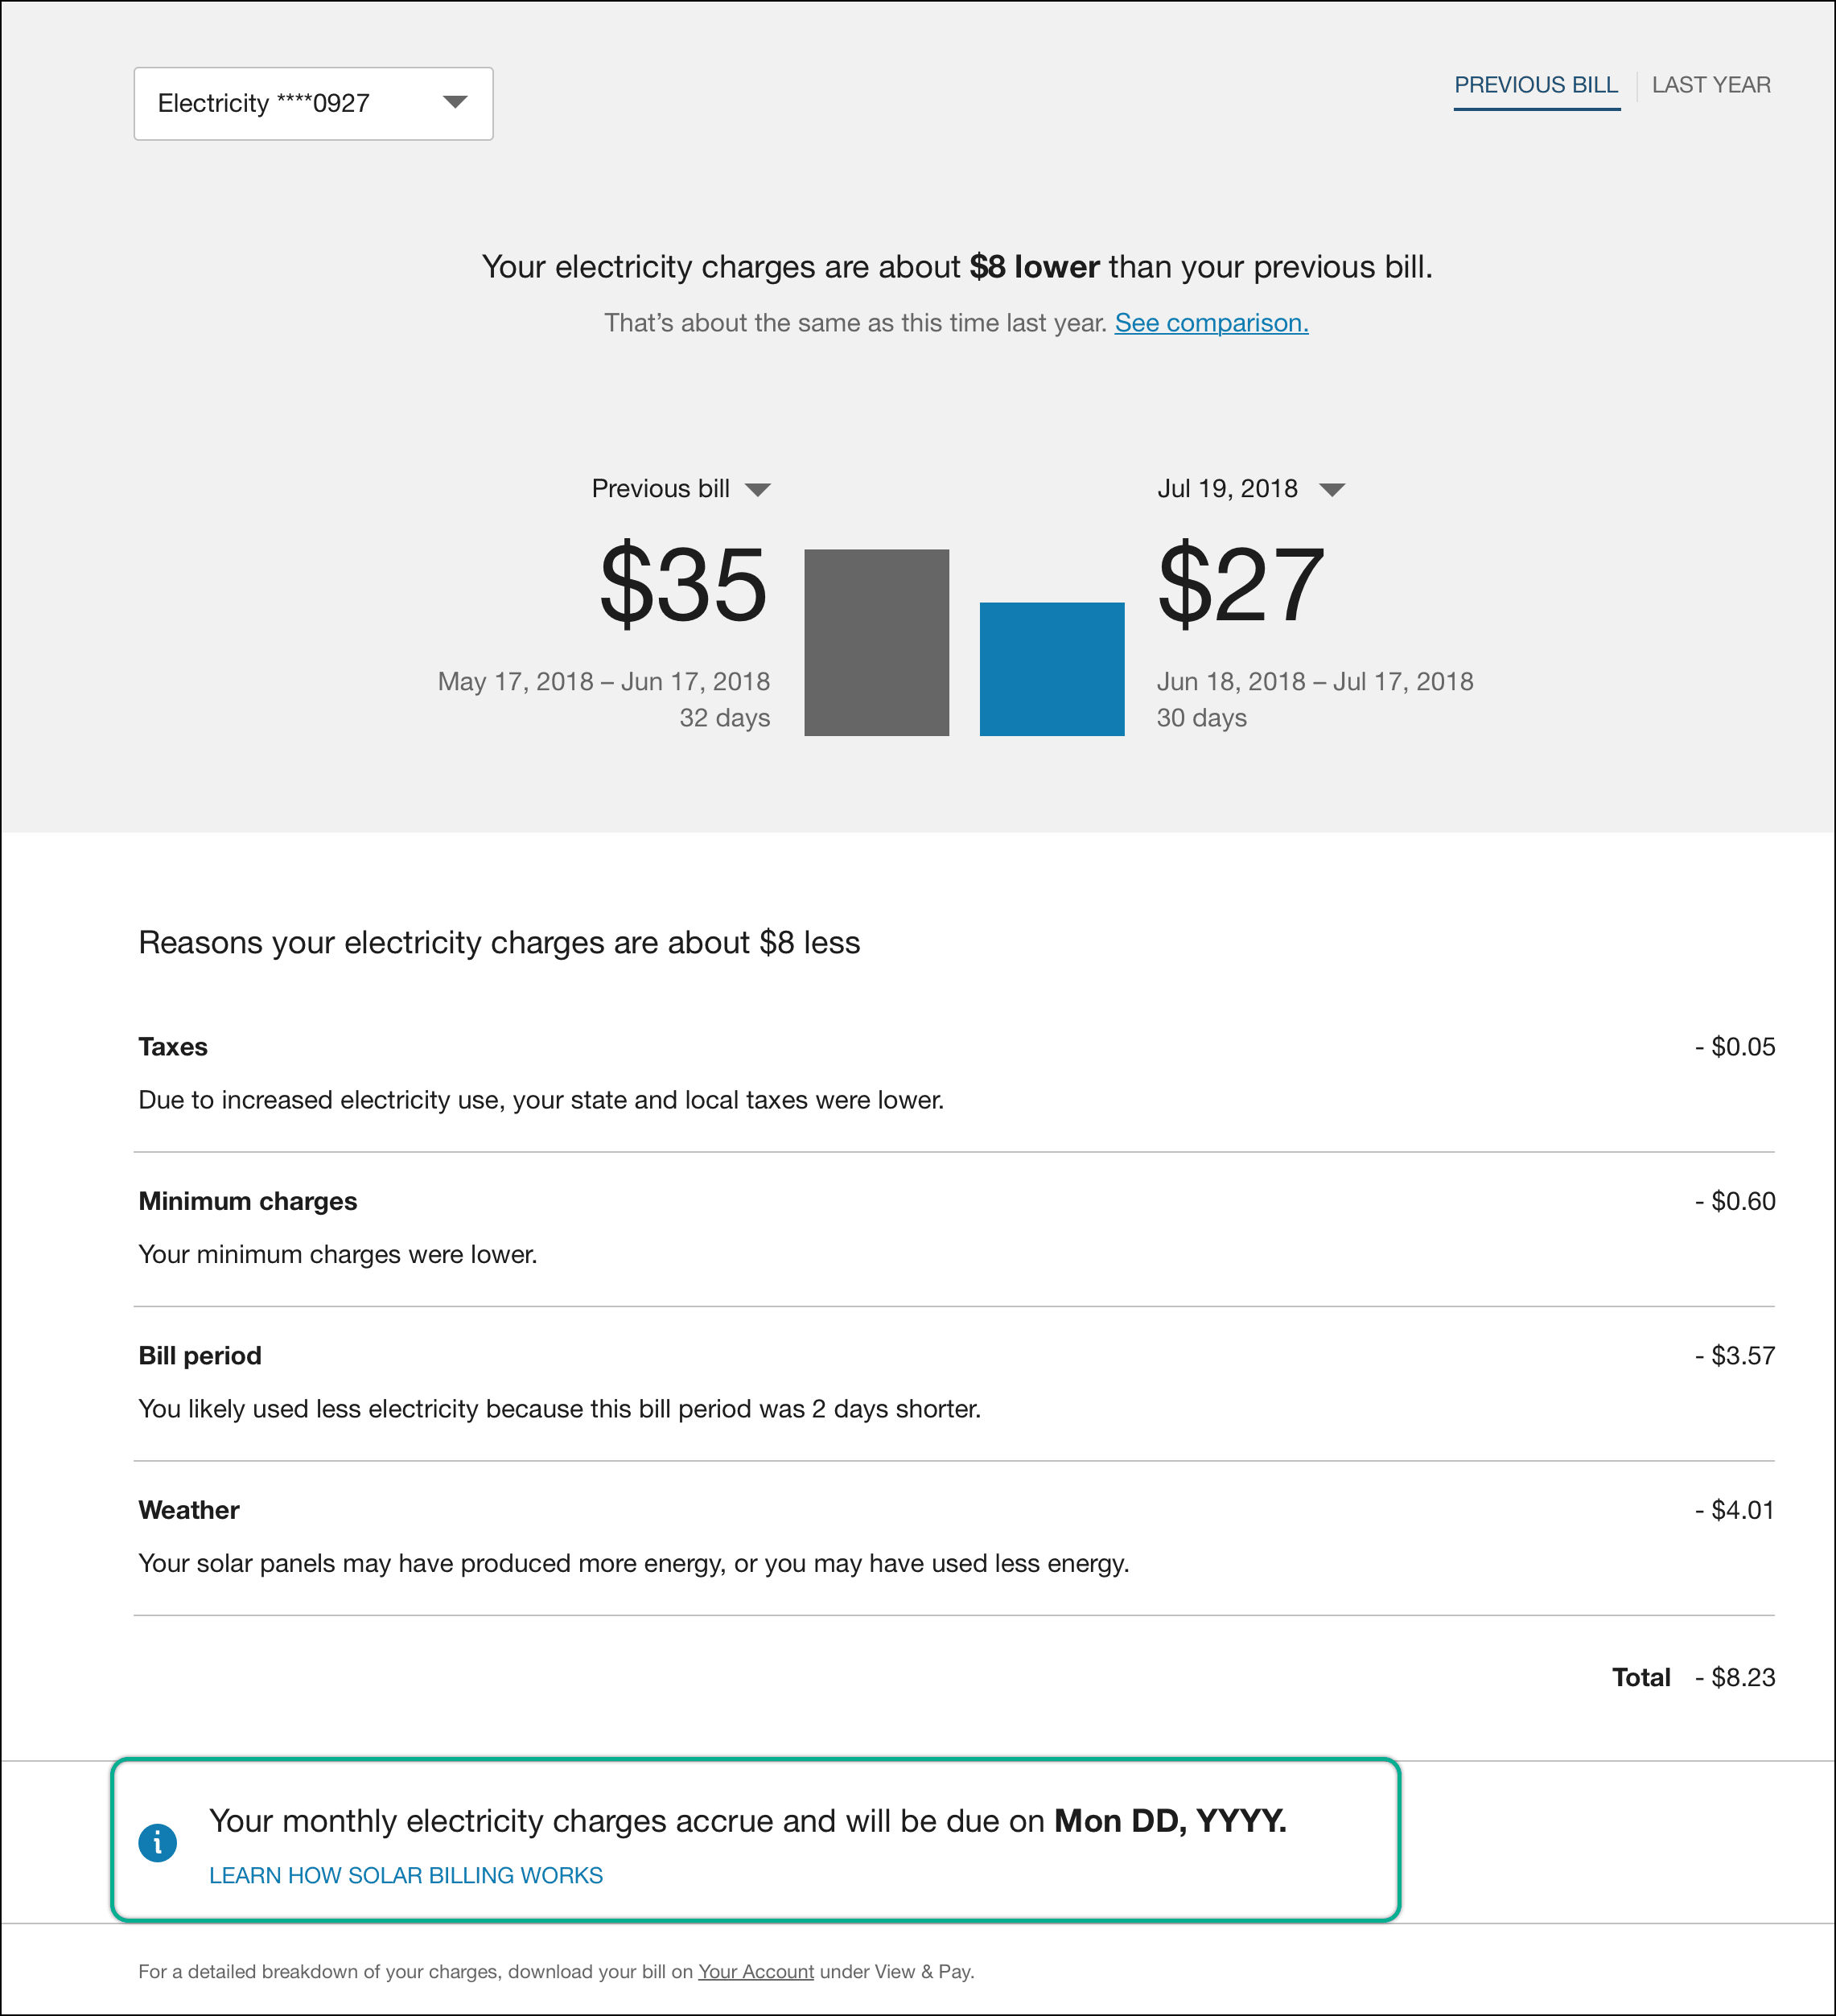Open the See comparison link
The height and width of the screenshot is (2016, 1836).
(1211, 322)
